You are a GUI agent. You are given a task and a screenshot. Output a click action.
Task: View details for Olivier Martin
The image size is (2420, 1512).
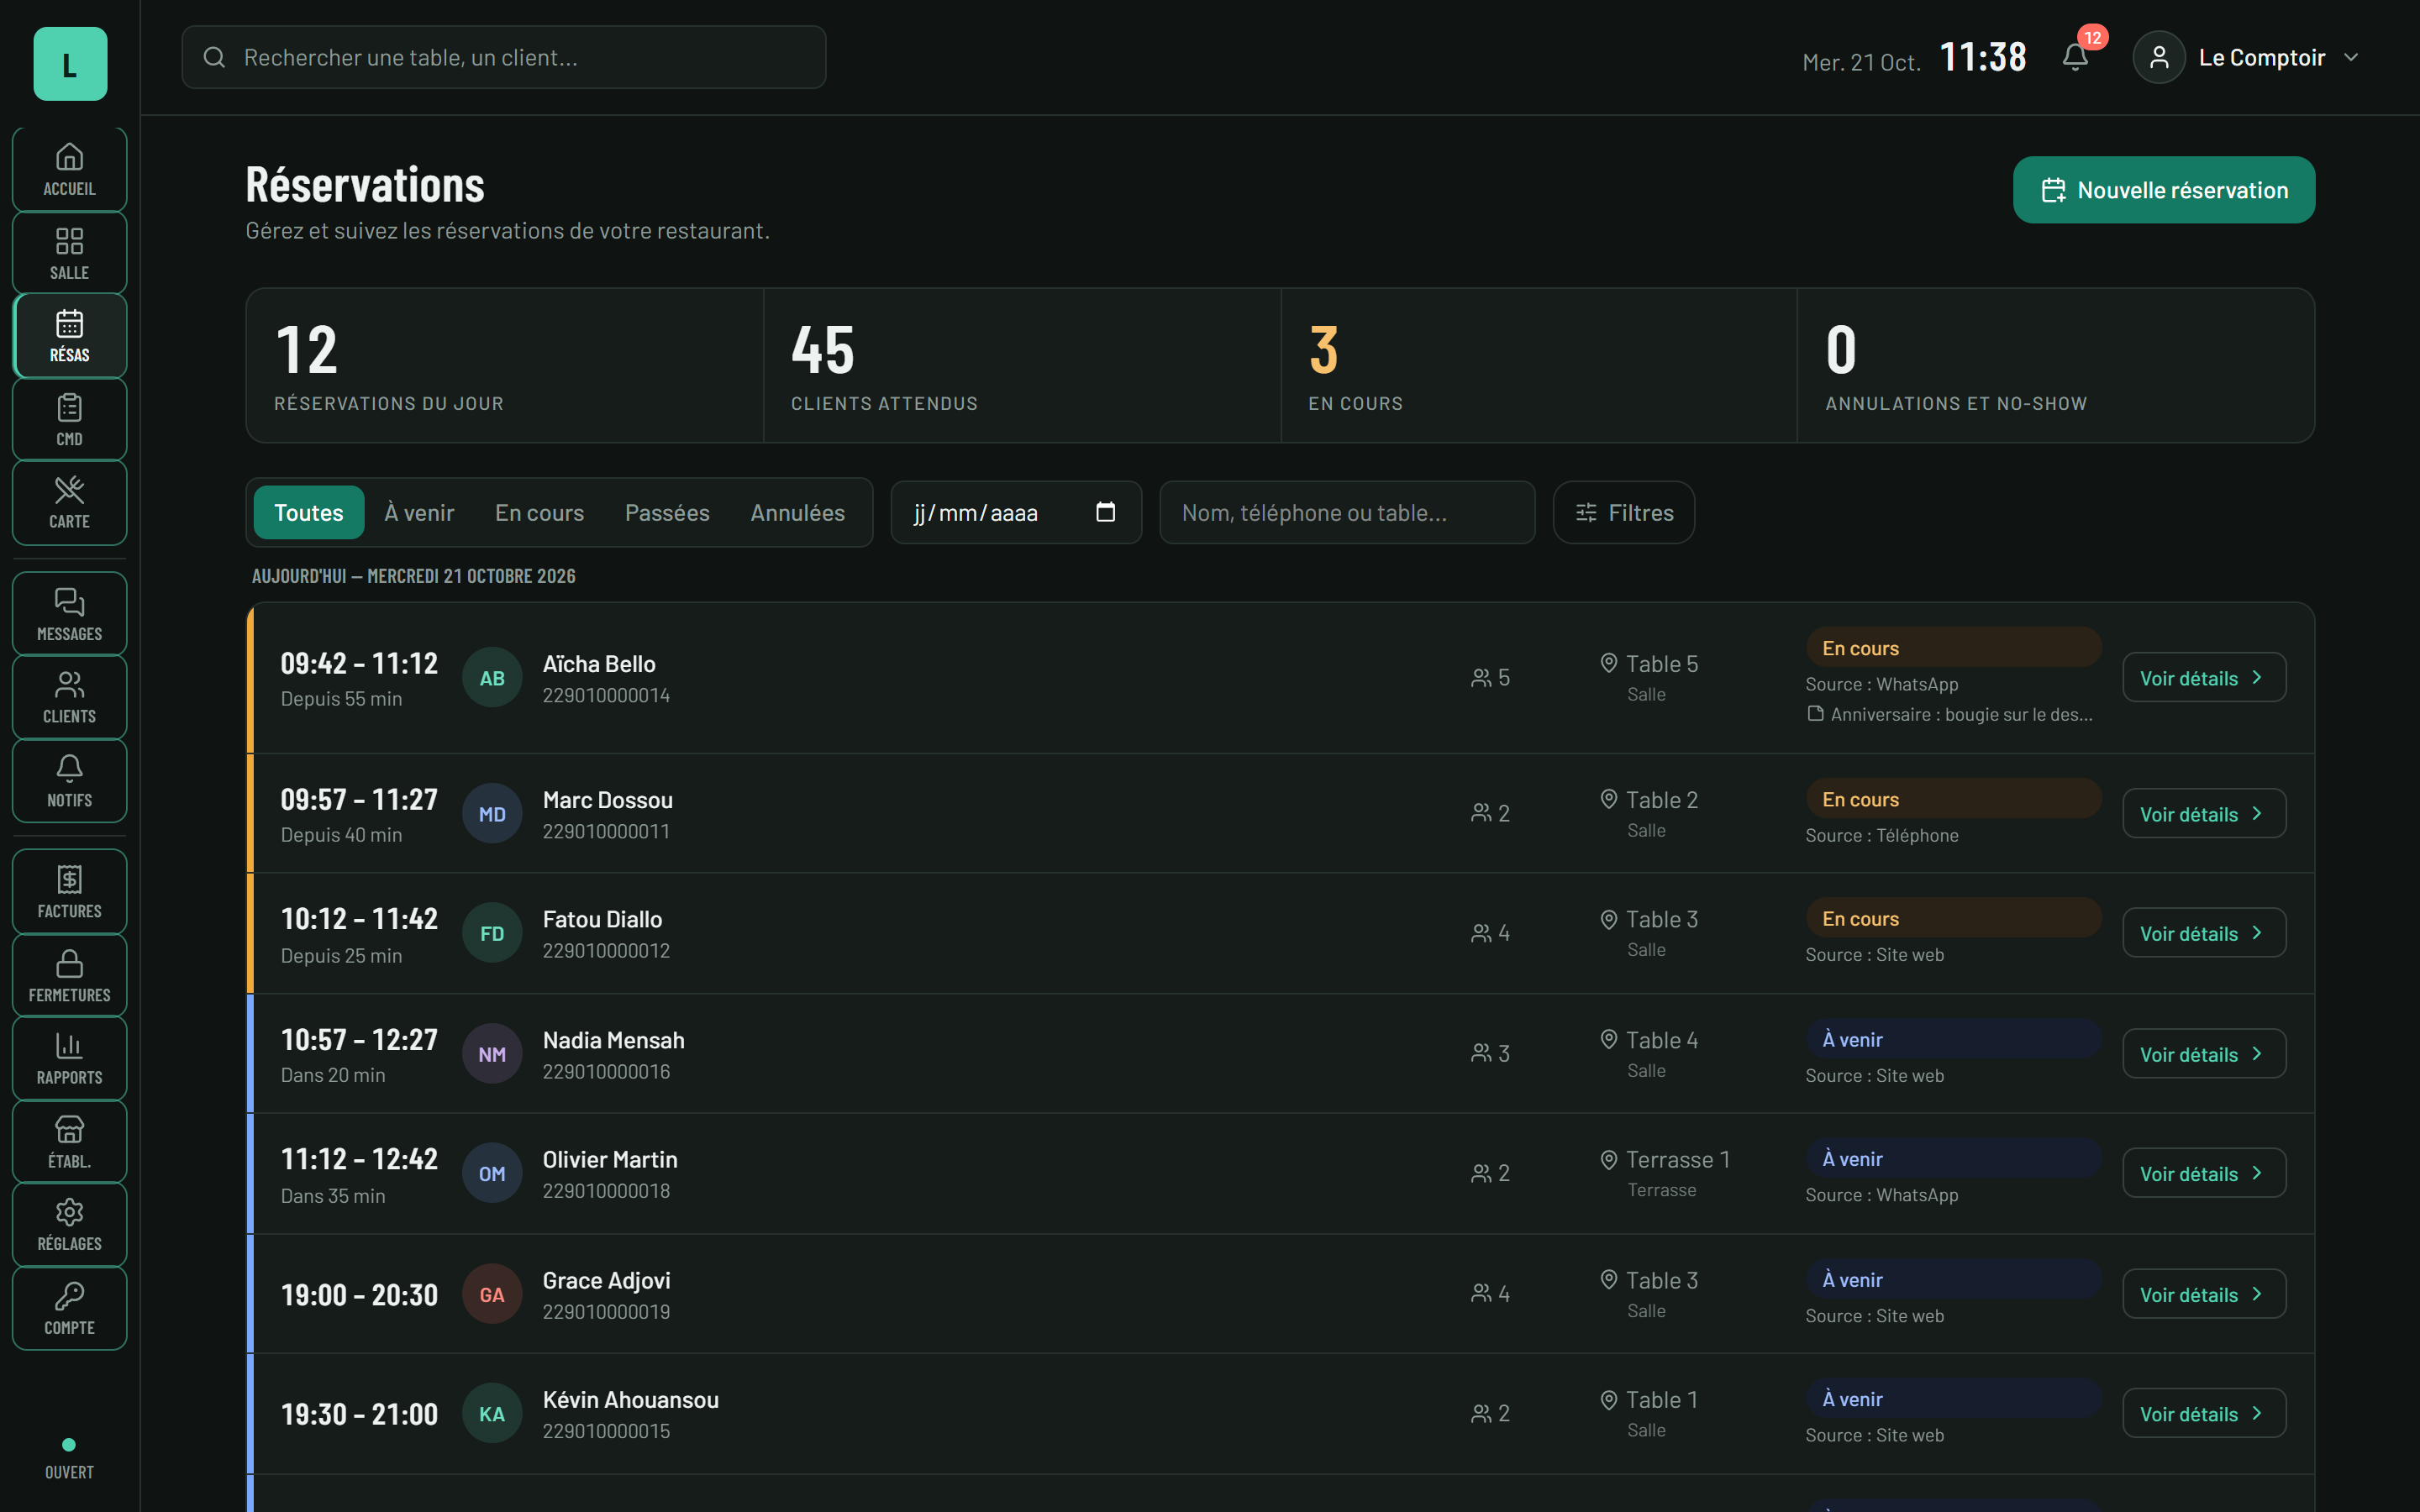click(2203, 1173)
